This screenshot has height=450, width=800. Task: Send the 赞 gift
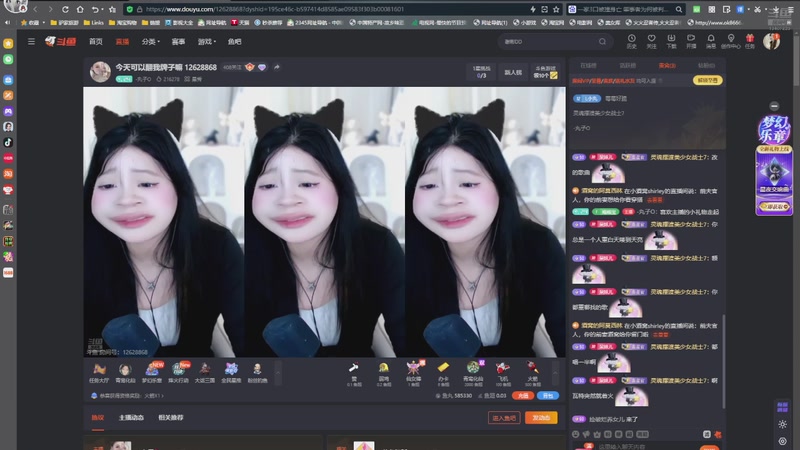pyautogui.click(x=354, y=374)
